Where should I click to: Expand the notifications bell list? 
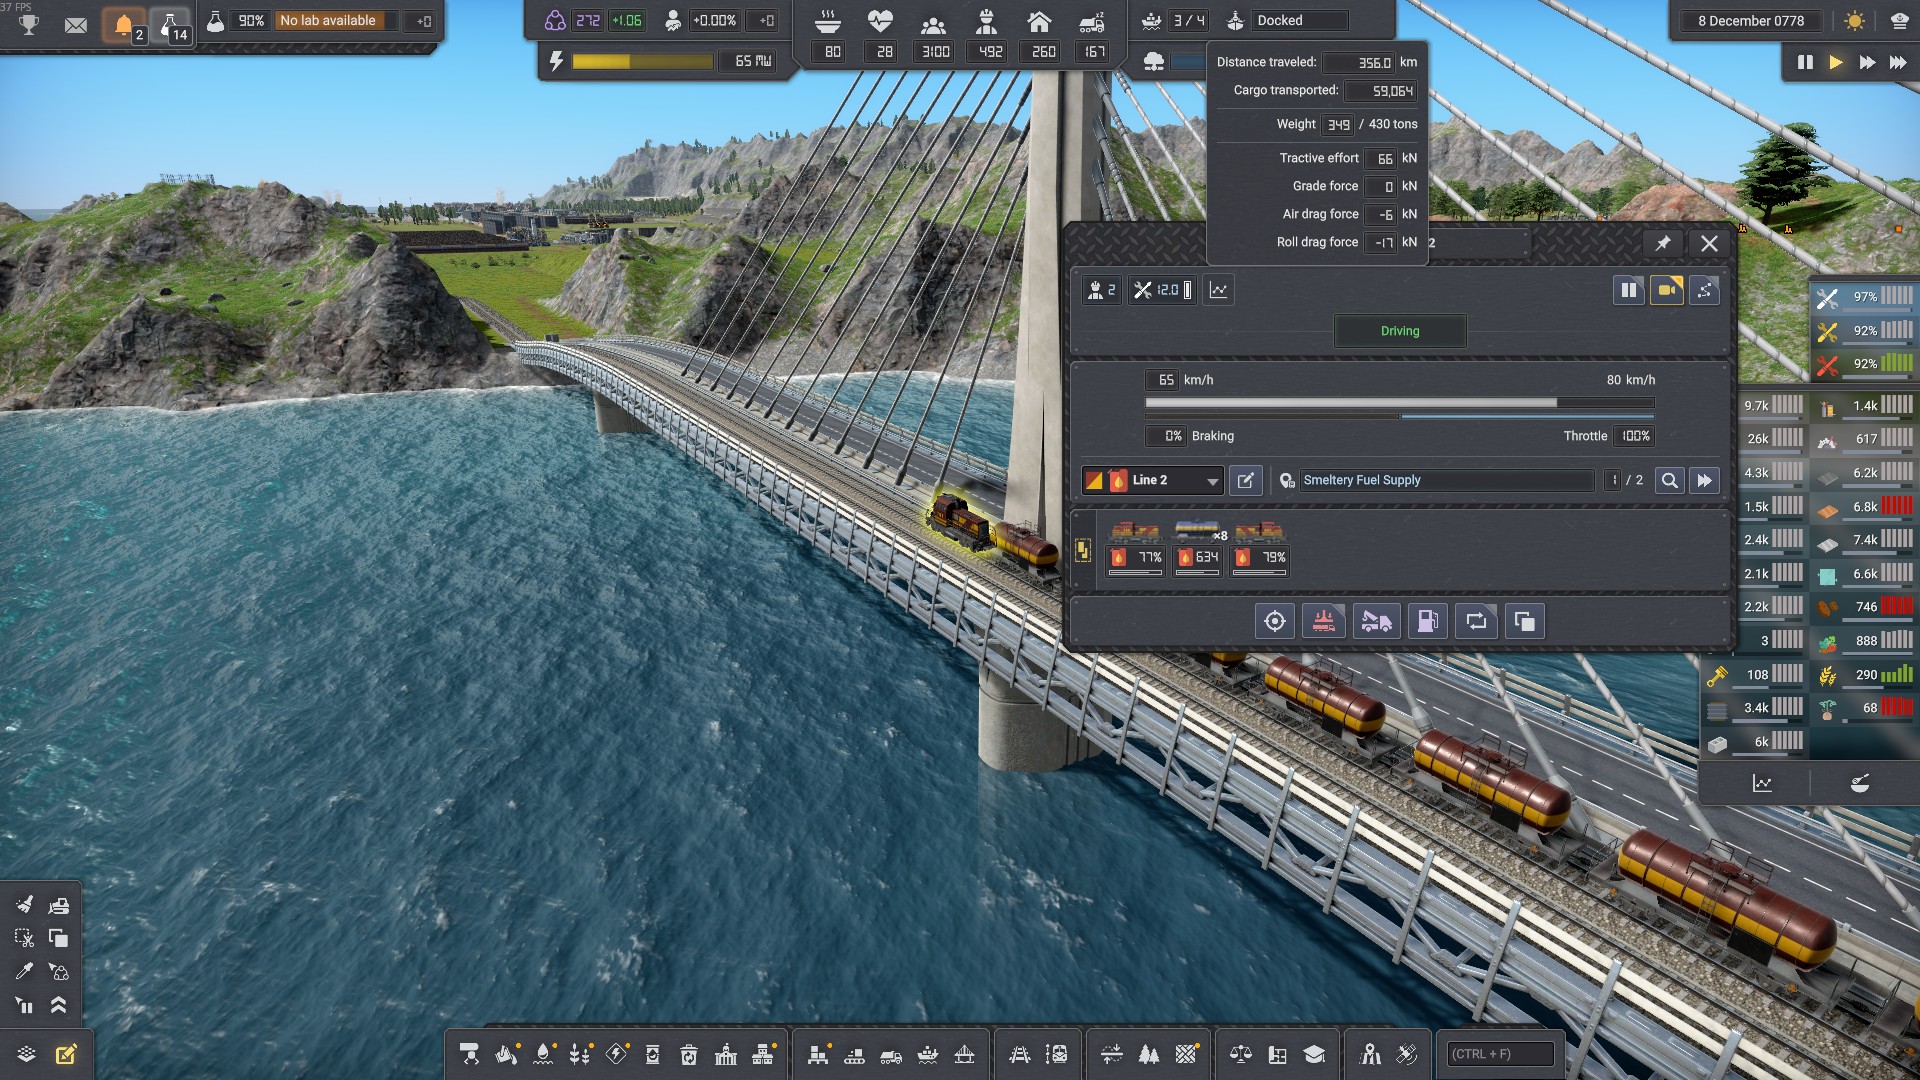point(124,24)
